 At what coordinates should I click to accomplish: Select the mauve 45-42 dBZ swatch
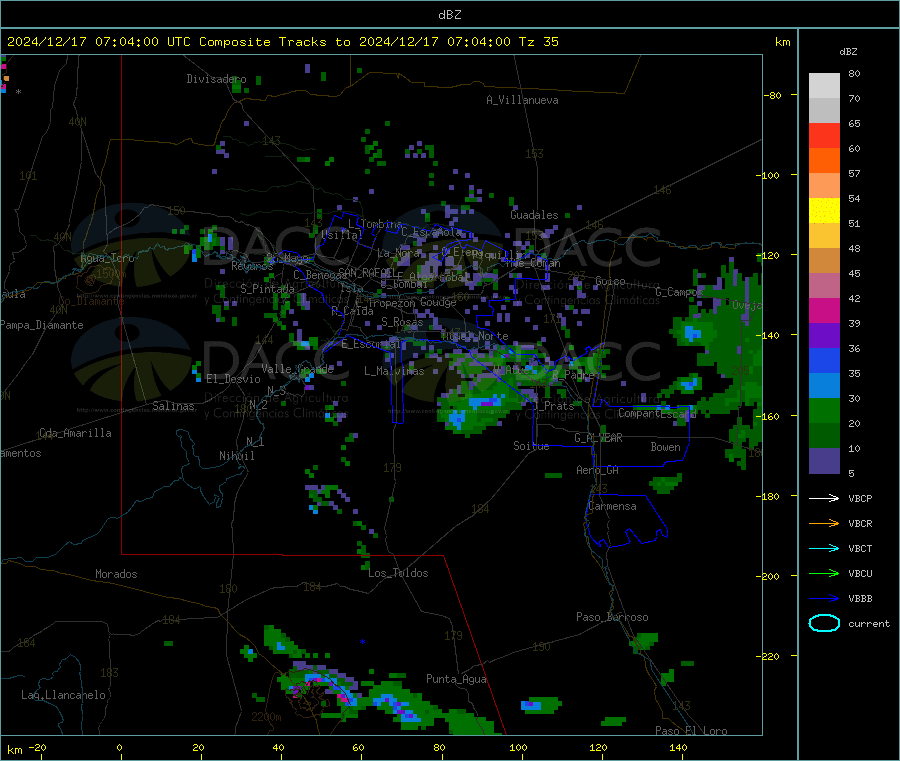click(824, 286)
